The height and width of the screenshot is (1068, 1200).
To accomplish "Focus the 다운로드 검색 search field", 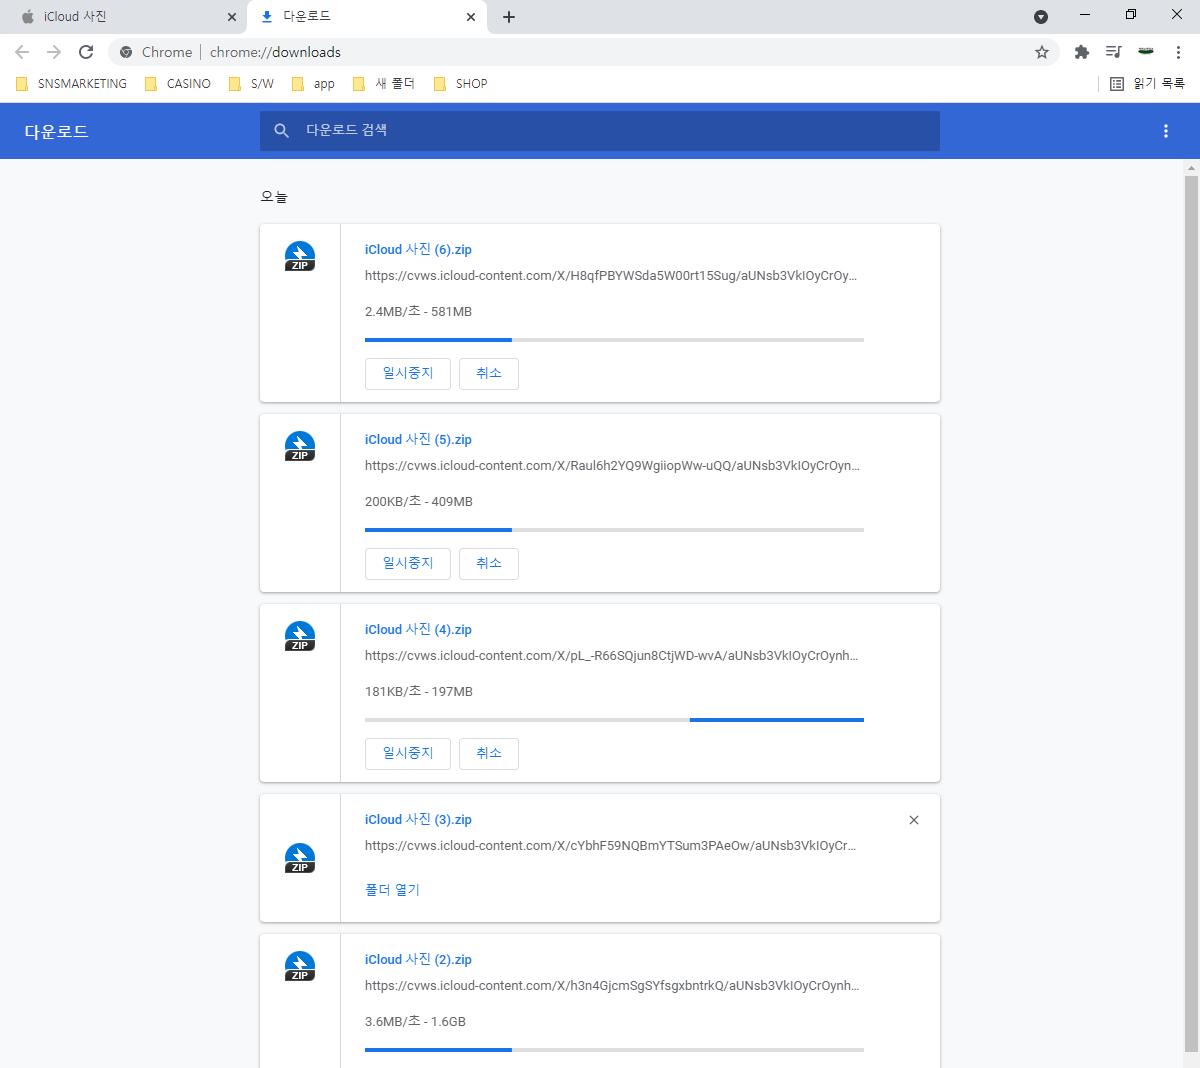I will tap(600, 131).
